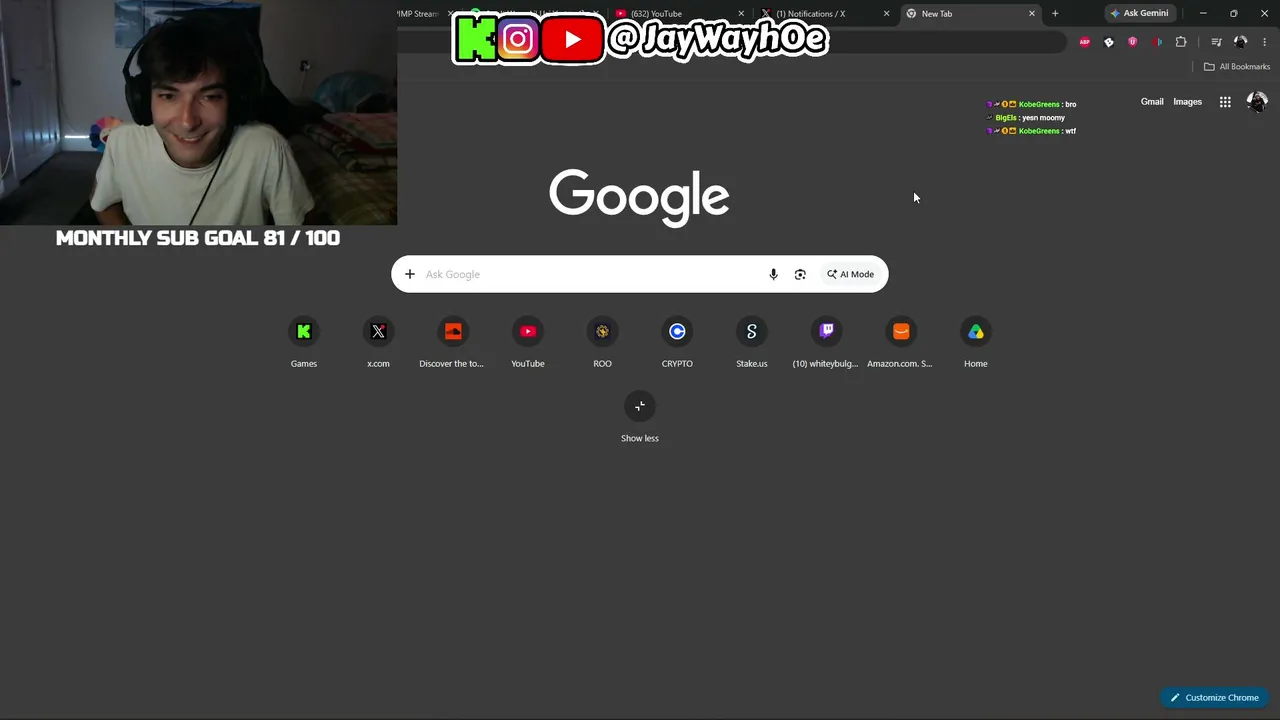The width and height of the screenshot is (1280, 720).
Task: Open the Chrome profile avatar in the toolbar
Action: (1241, 42)
